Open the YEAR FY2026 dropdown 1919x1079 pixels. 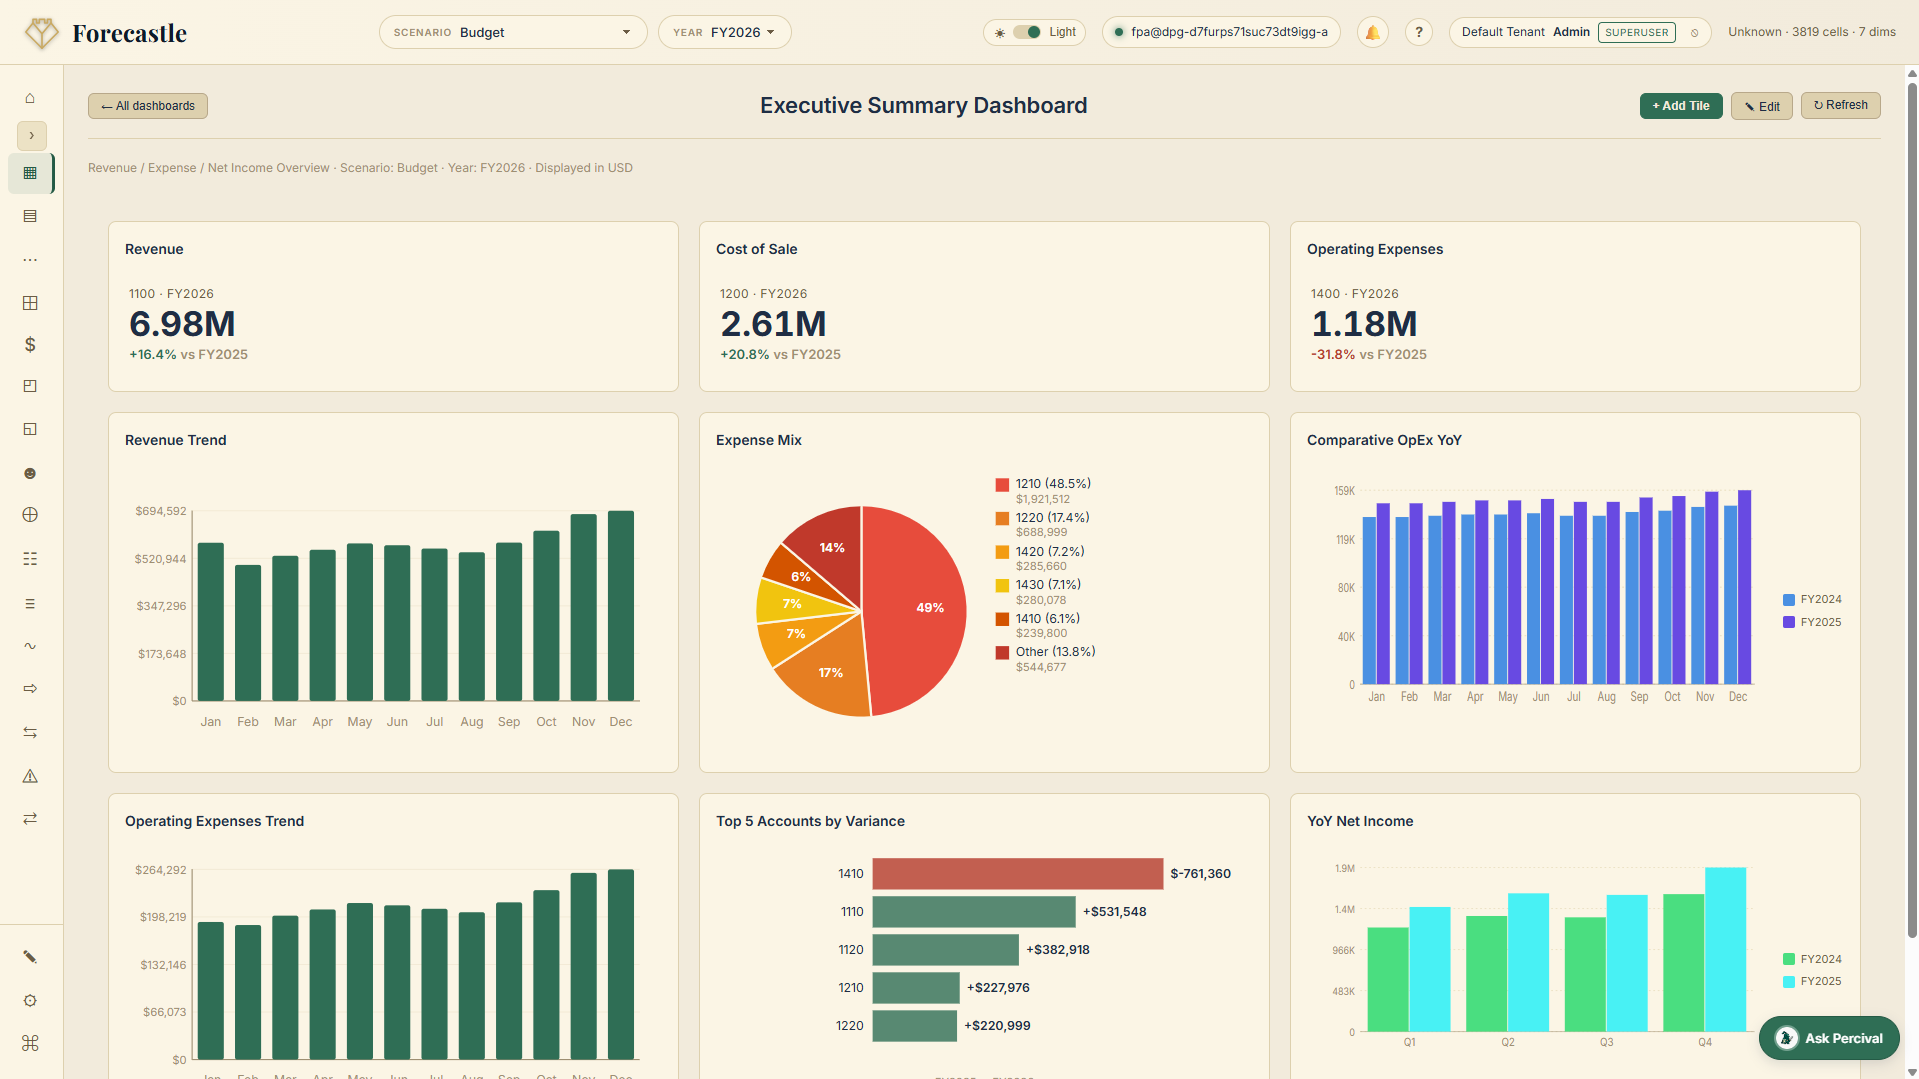click(x=724, y=31)
